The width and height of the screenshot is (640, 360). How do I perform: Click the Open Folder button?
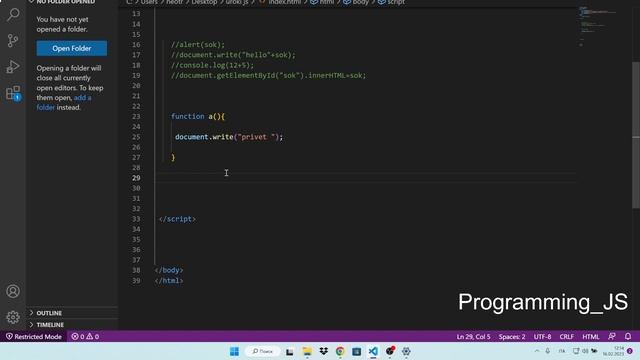[x=72, y=48]
